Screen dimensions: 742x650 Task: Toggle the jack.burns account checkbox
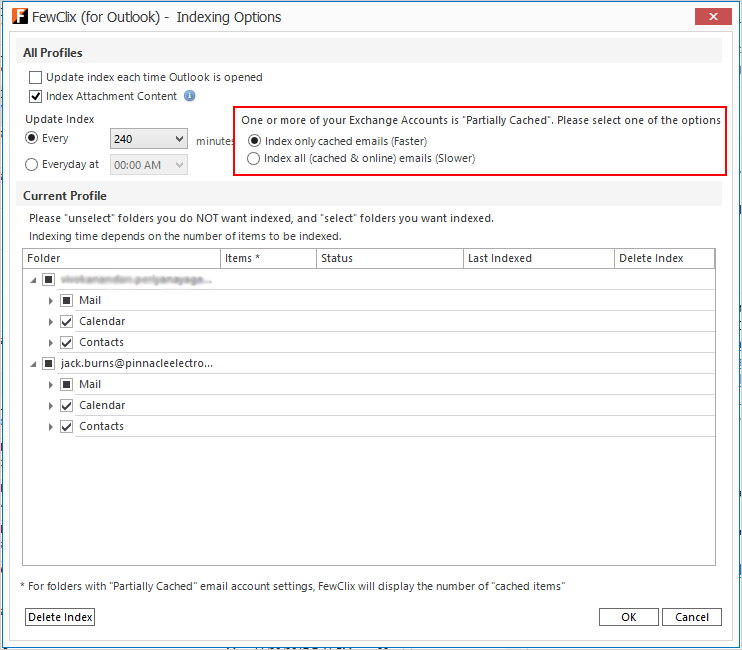[48, 363]
